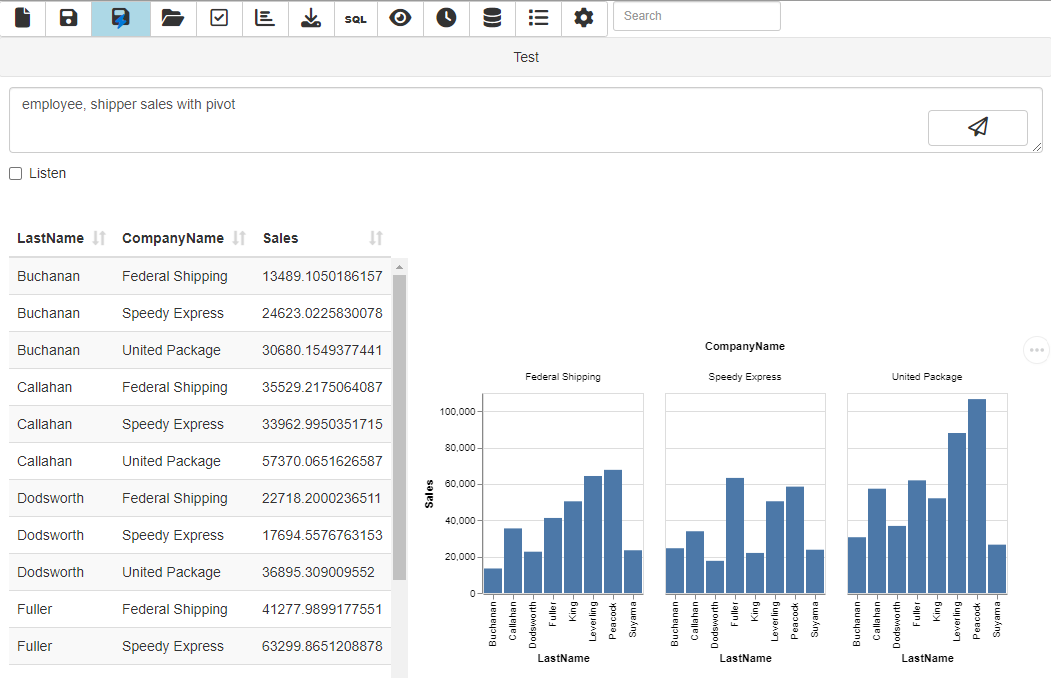The height and width of the screenshot is (678, 1051).
Task: Open the folder icon in toolbar
Action: tap(173, 18)
